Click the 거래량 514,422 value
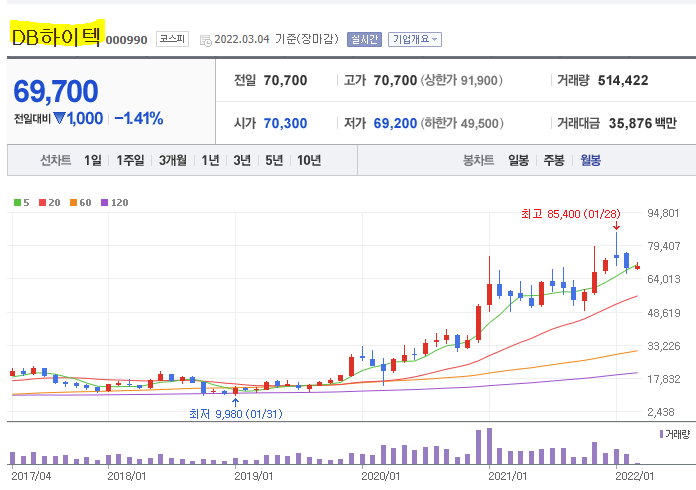Image resolution: width=696 pixels, height=490 pixels. pyautogui.click(x=623, y=80)
